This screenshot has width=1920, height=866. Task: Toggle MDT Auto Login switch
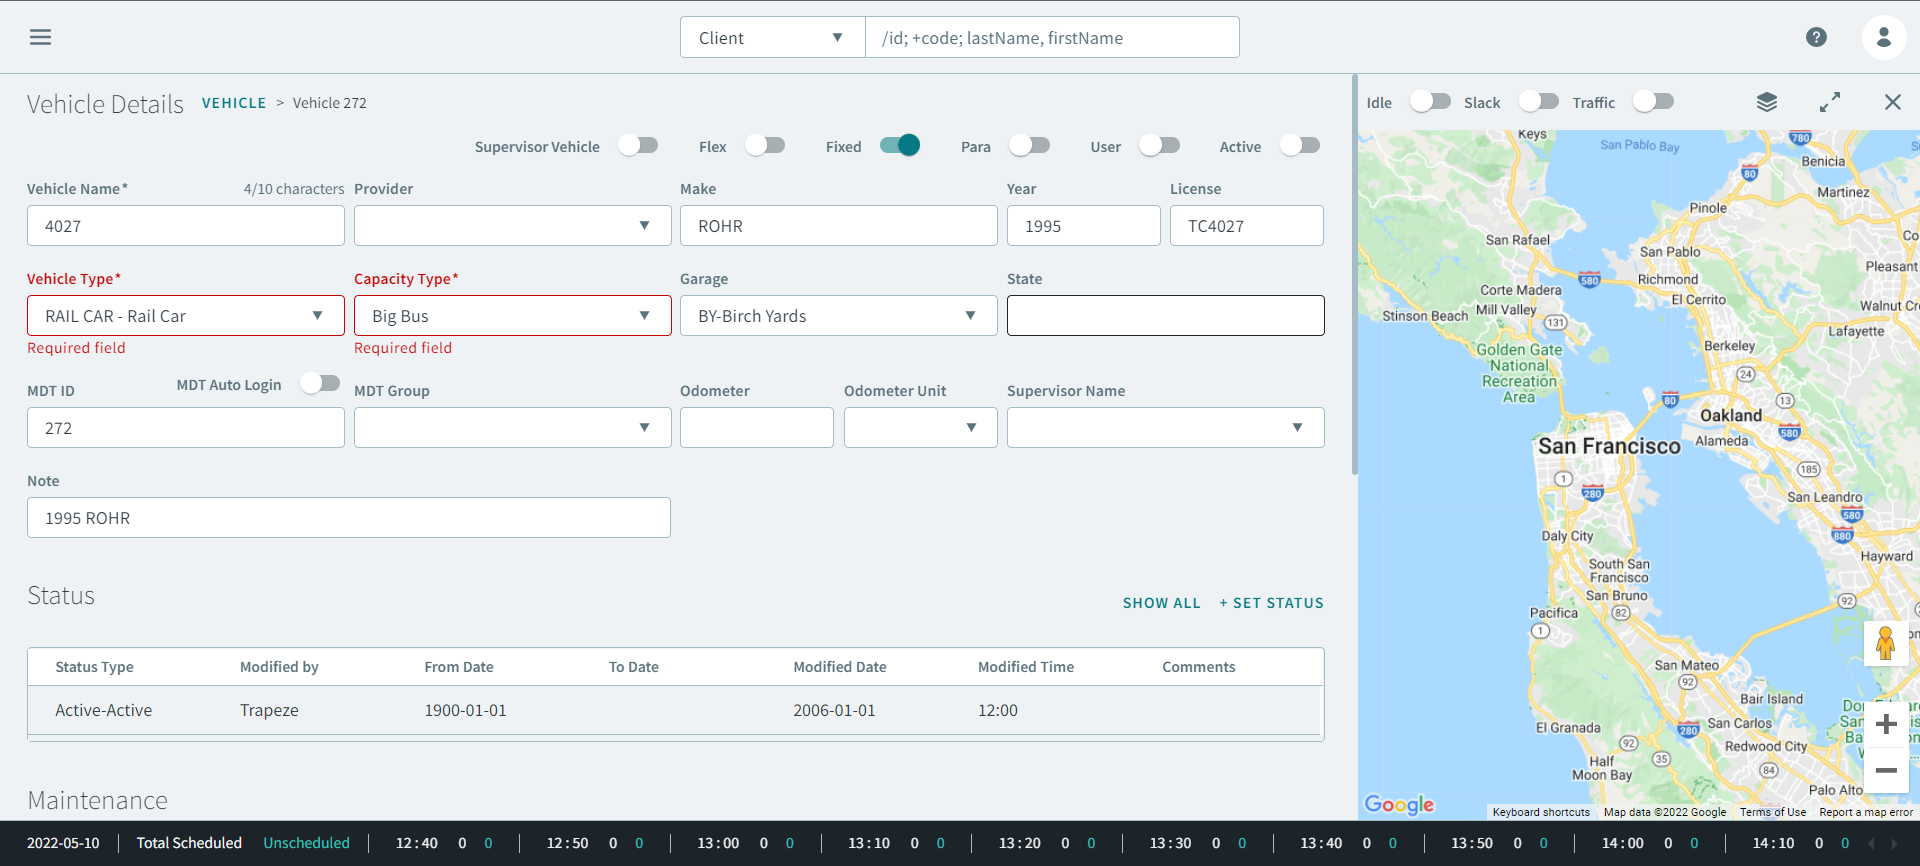click(320, 384)
